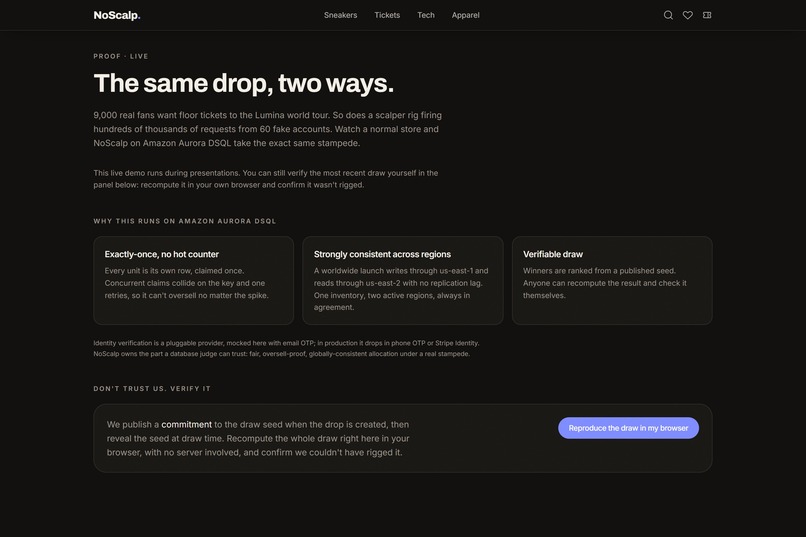Go to NoScalp home logo
This screenshot has height=537, width=806.
point(117,15)
